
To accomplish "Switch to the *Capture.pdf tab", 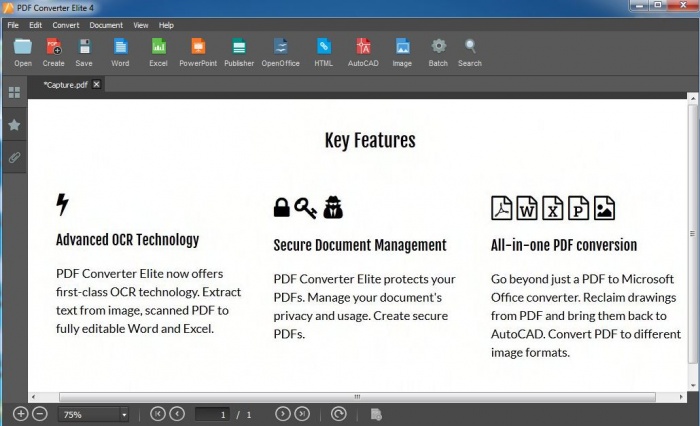I will [x=65, y=85].
